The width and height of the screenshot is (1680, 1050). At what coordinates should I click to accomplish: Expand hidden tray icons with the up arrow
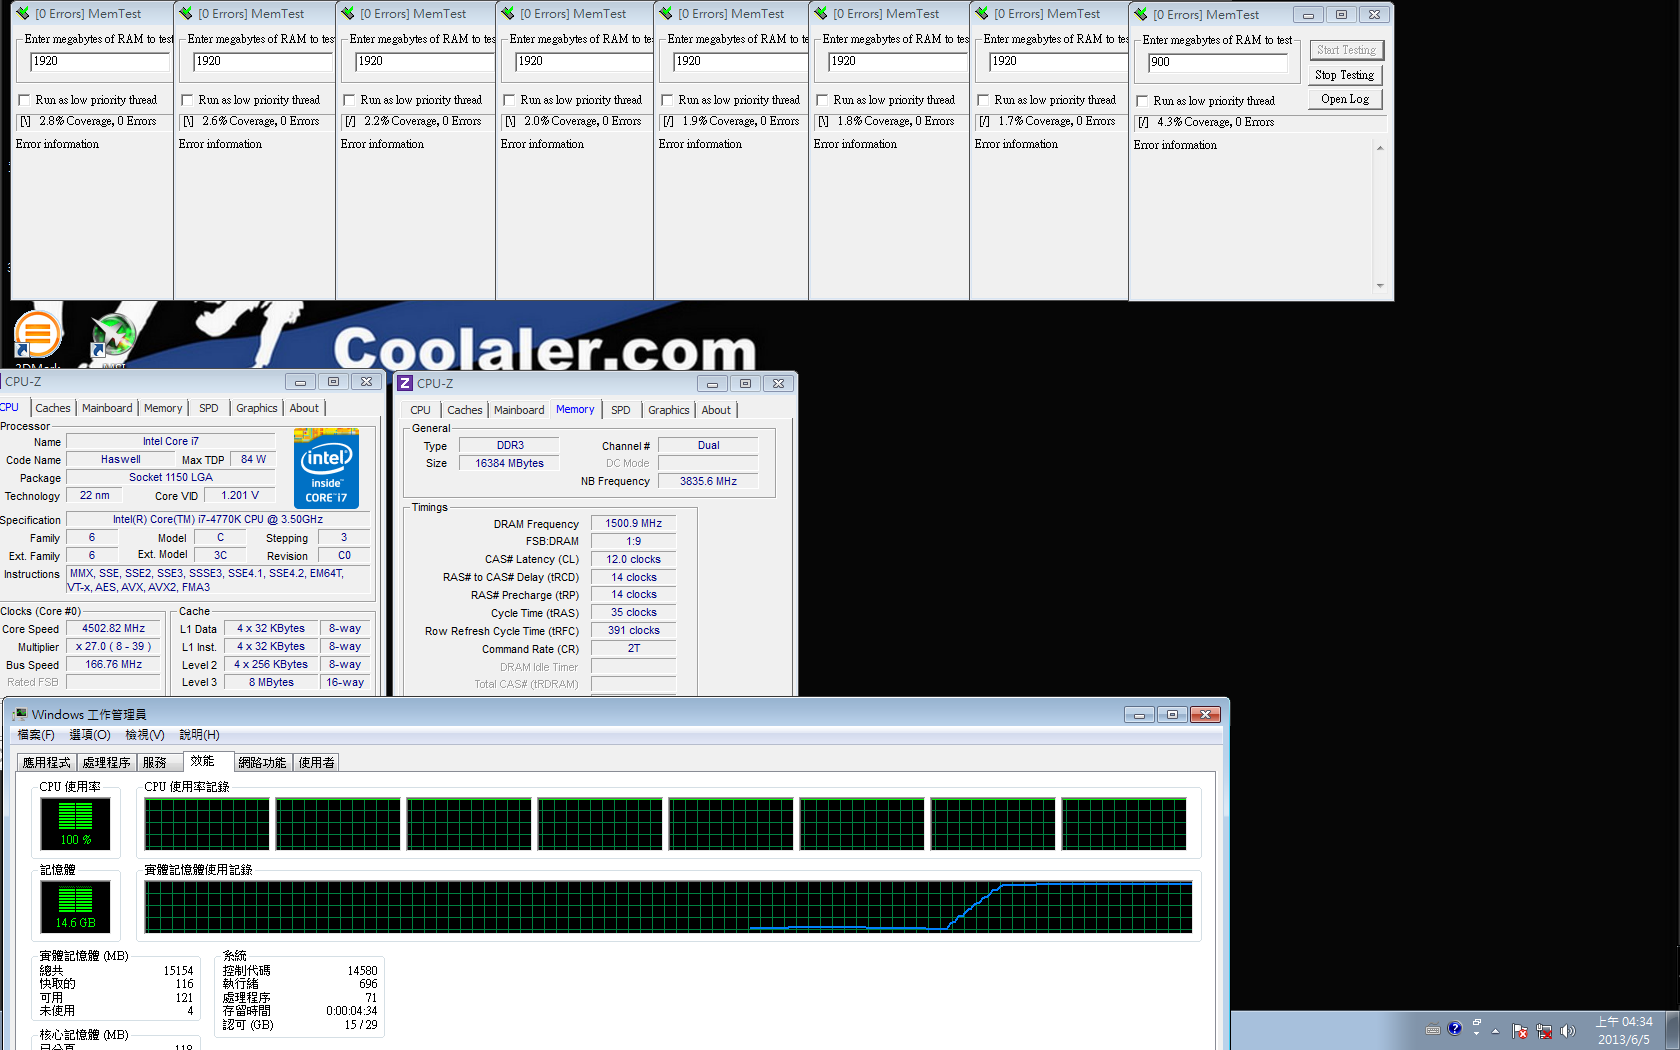1496,1031
